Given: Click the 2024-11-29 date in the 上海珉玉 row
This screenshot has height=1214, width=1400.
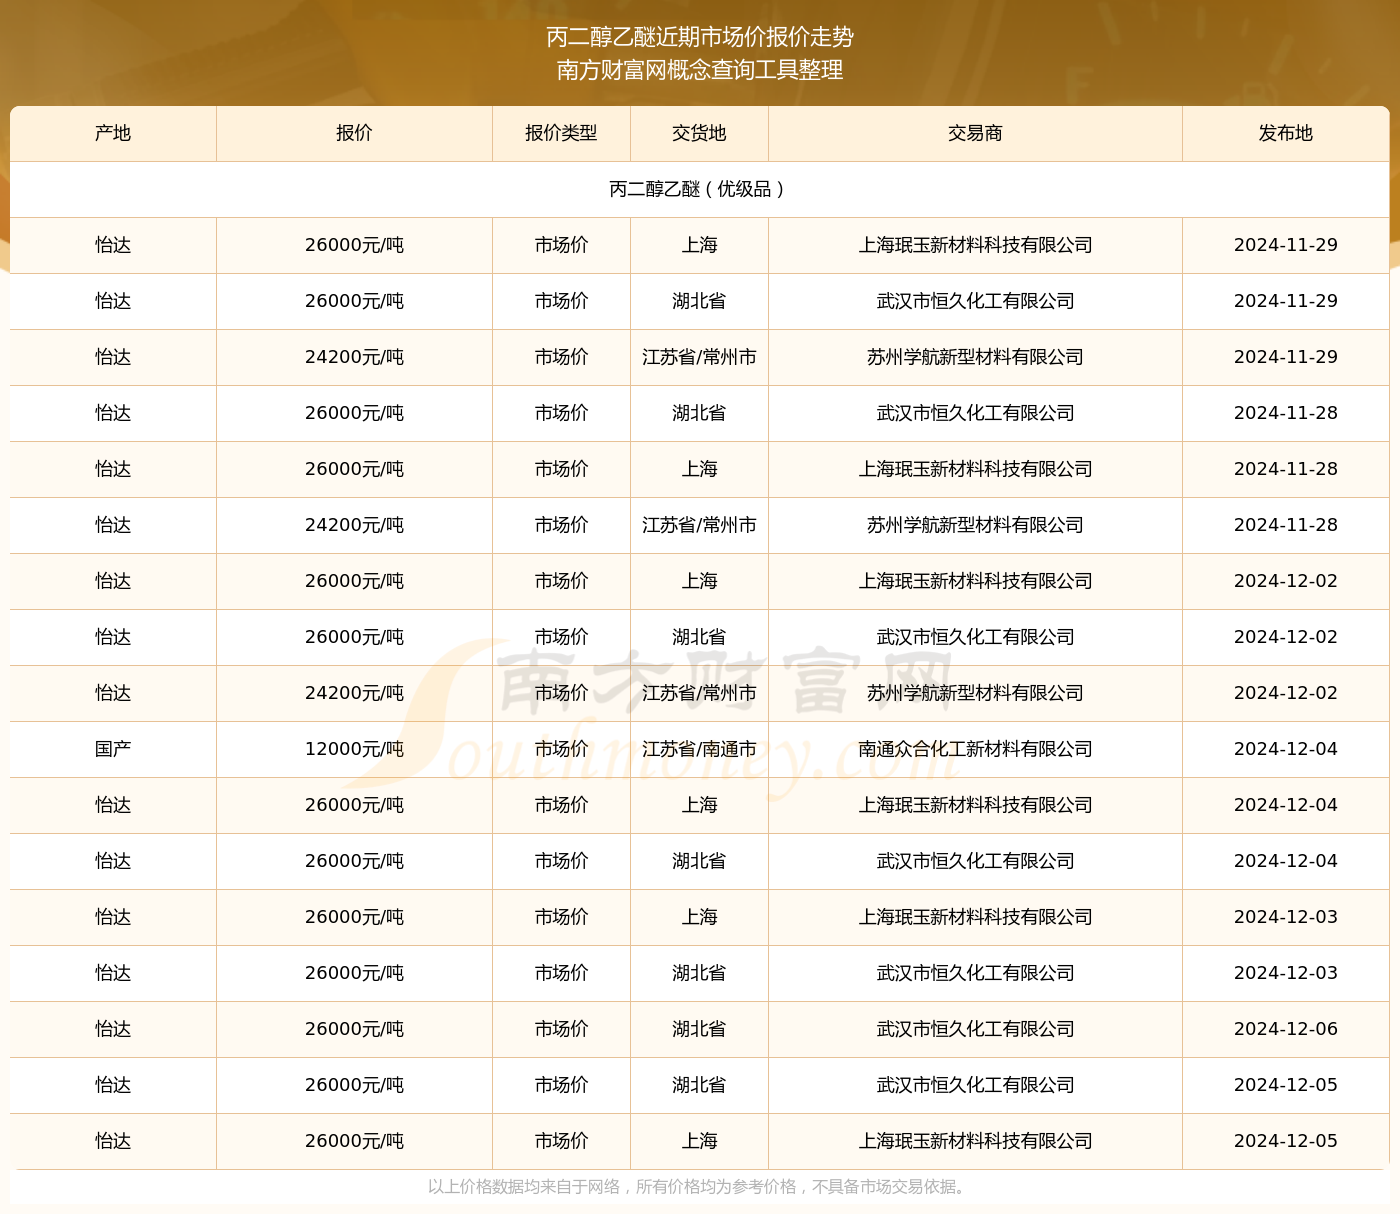Looking at the screenshot, I should (1286, 245).
